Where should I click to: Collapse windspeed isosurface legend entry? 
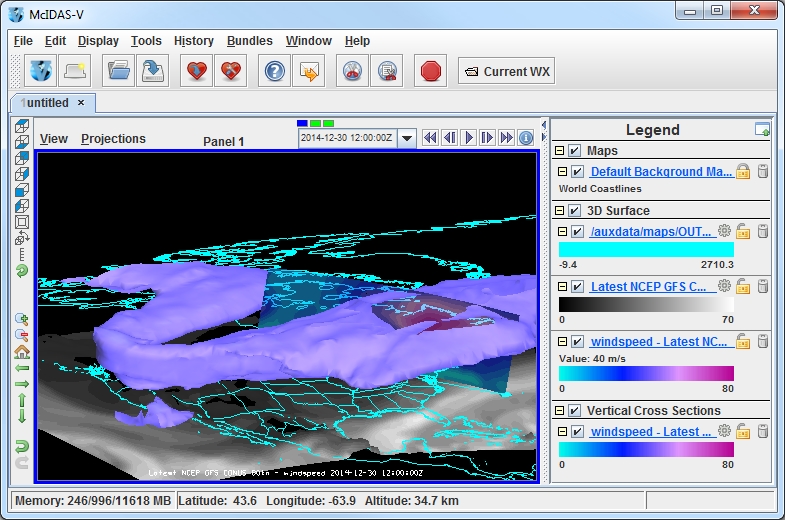(x=562, y=342)
